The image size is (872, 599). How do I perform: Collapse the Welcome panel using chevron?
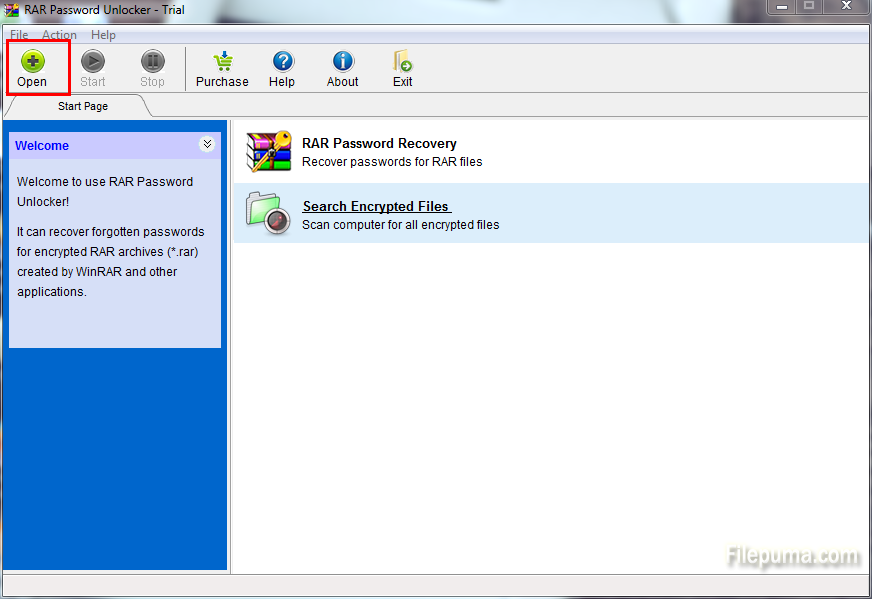pos(207,144)
